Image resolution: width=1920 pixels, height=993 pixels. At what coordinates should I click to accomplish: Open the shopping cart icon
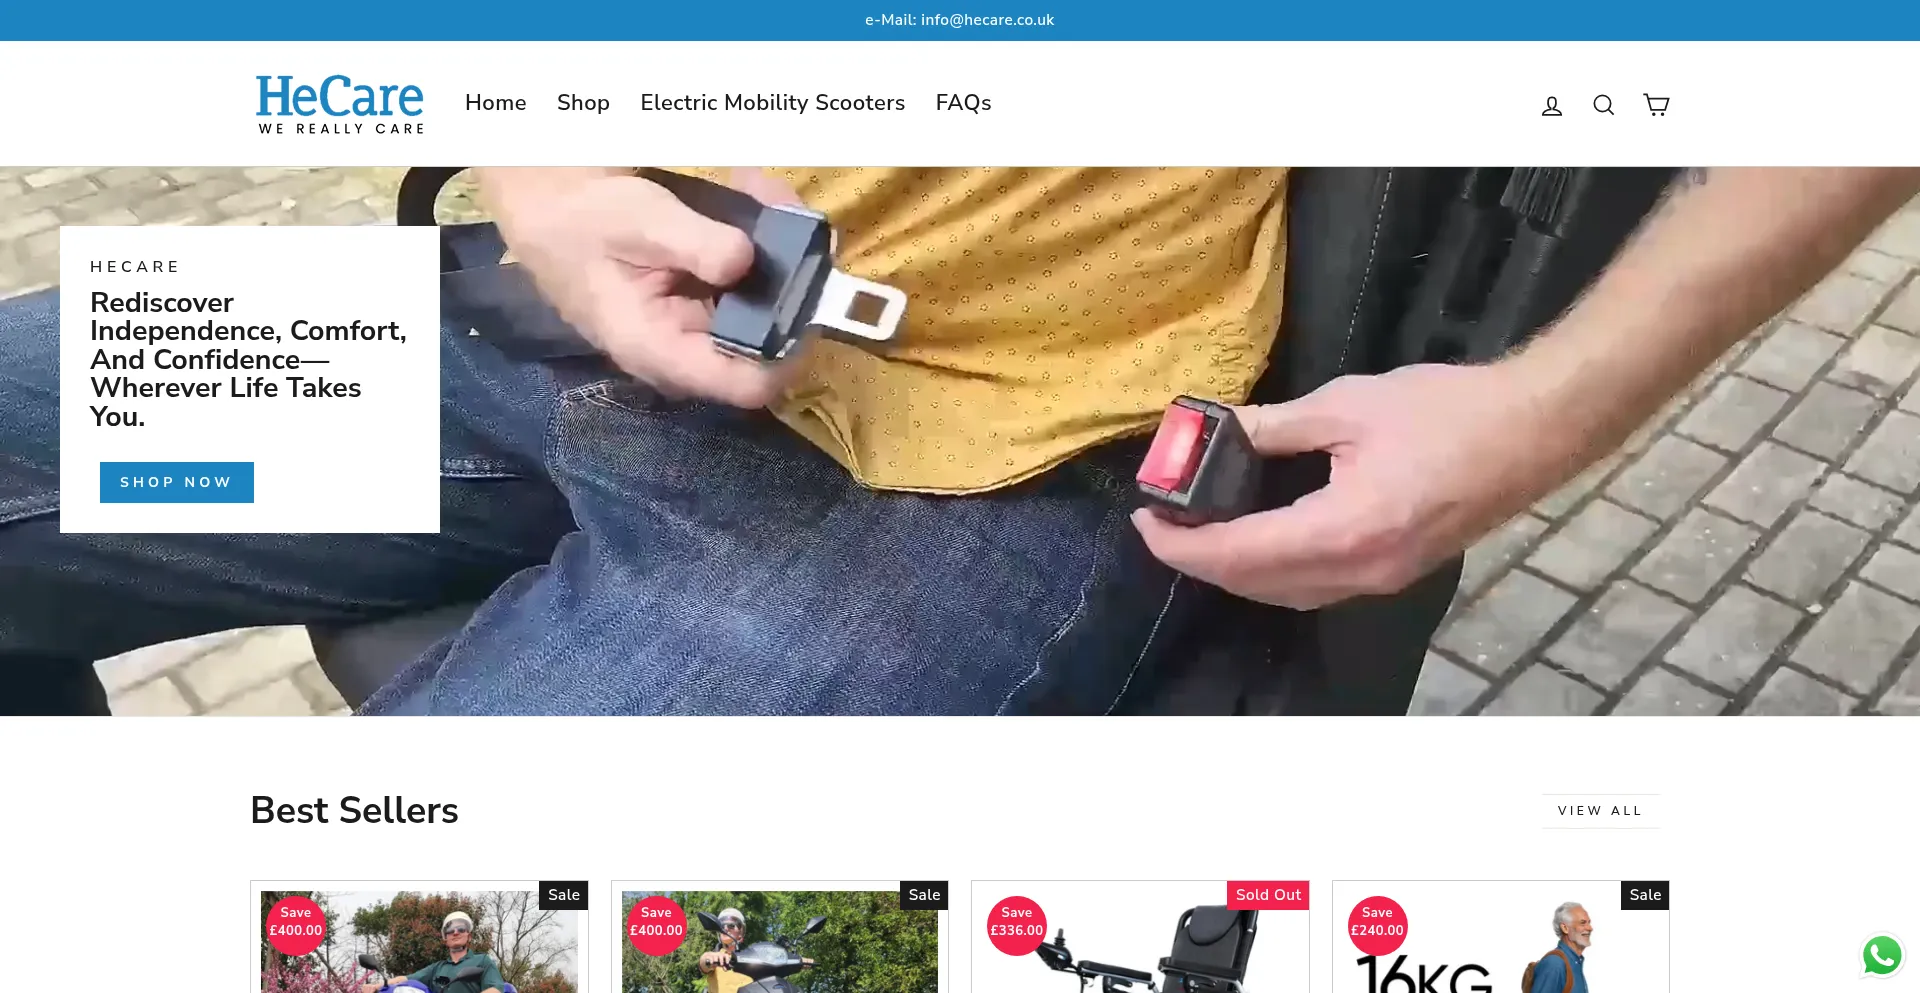click(1656, 105)
